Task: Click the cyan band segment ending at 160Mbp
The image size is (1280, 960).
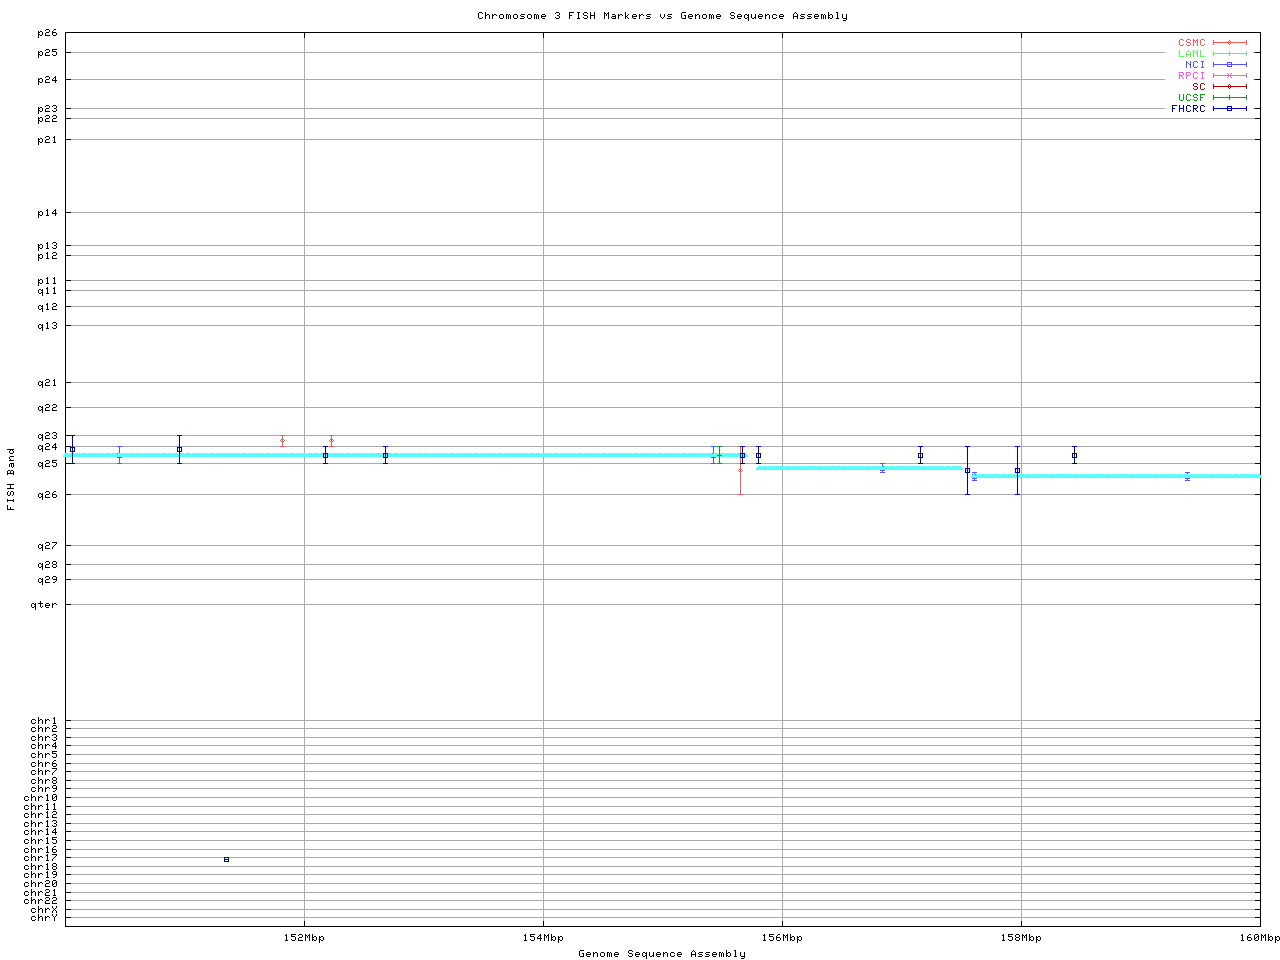Action: coord(1115,476)
